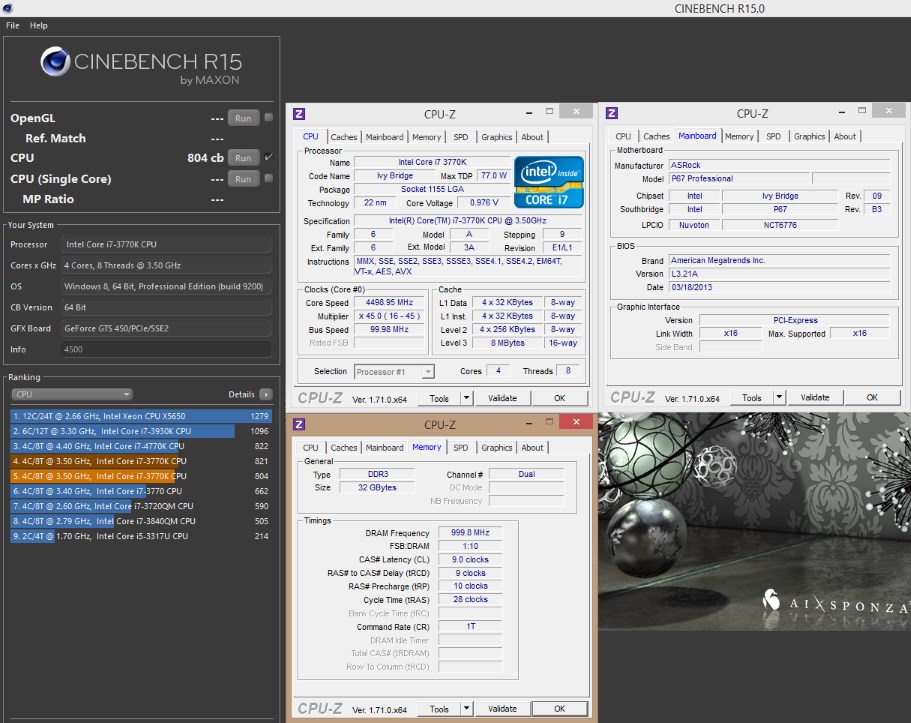The image size is (911, 723).
Task: Click OK in the Memory CPU-Z window
Action: (x=559, y=708)
